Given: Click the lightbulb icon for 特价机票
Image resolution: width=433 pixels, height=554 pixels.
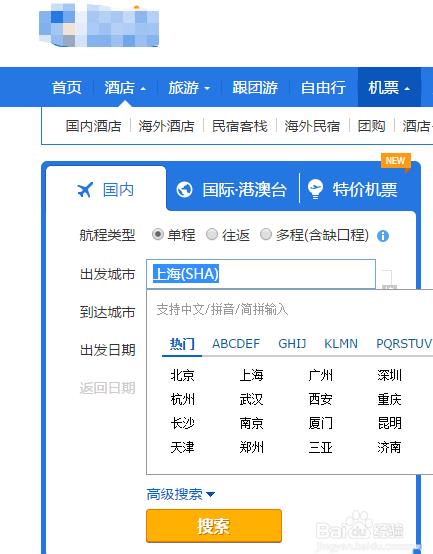Looking at the screenshot, I should click(x=315, y=189).
